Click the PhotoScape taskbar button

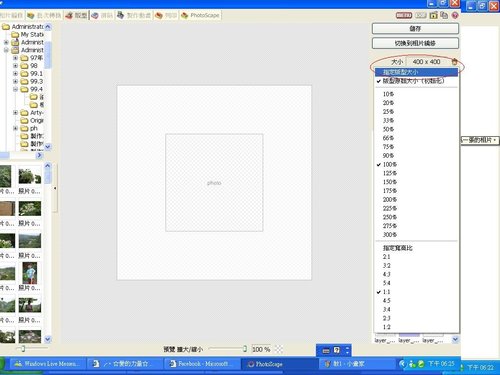point(279,364)
